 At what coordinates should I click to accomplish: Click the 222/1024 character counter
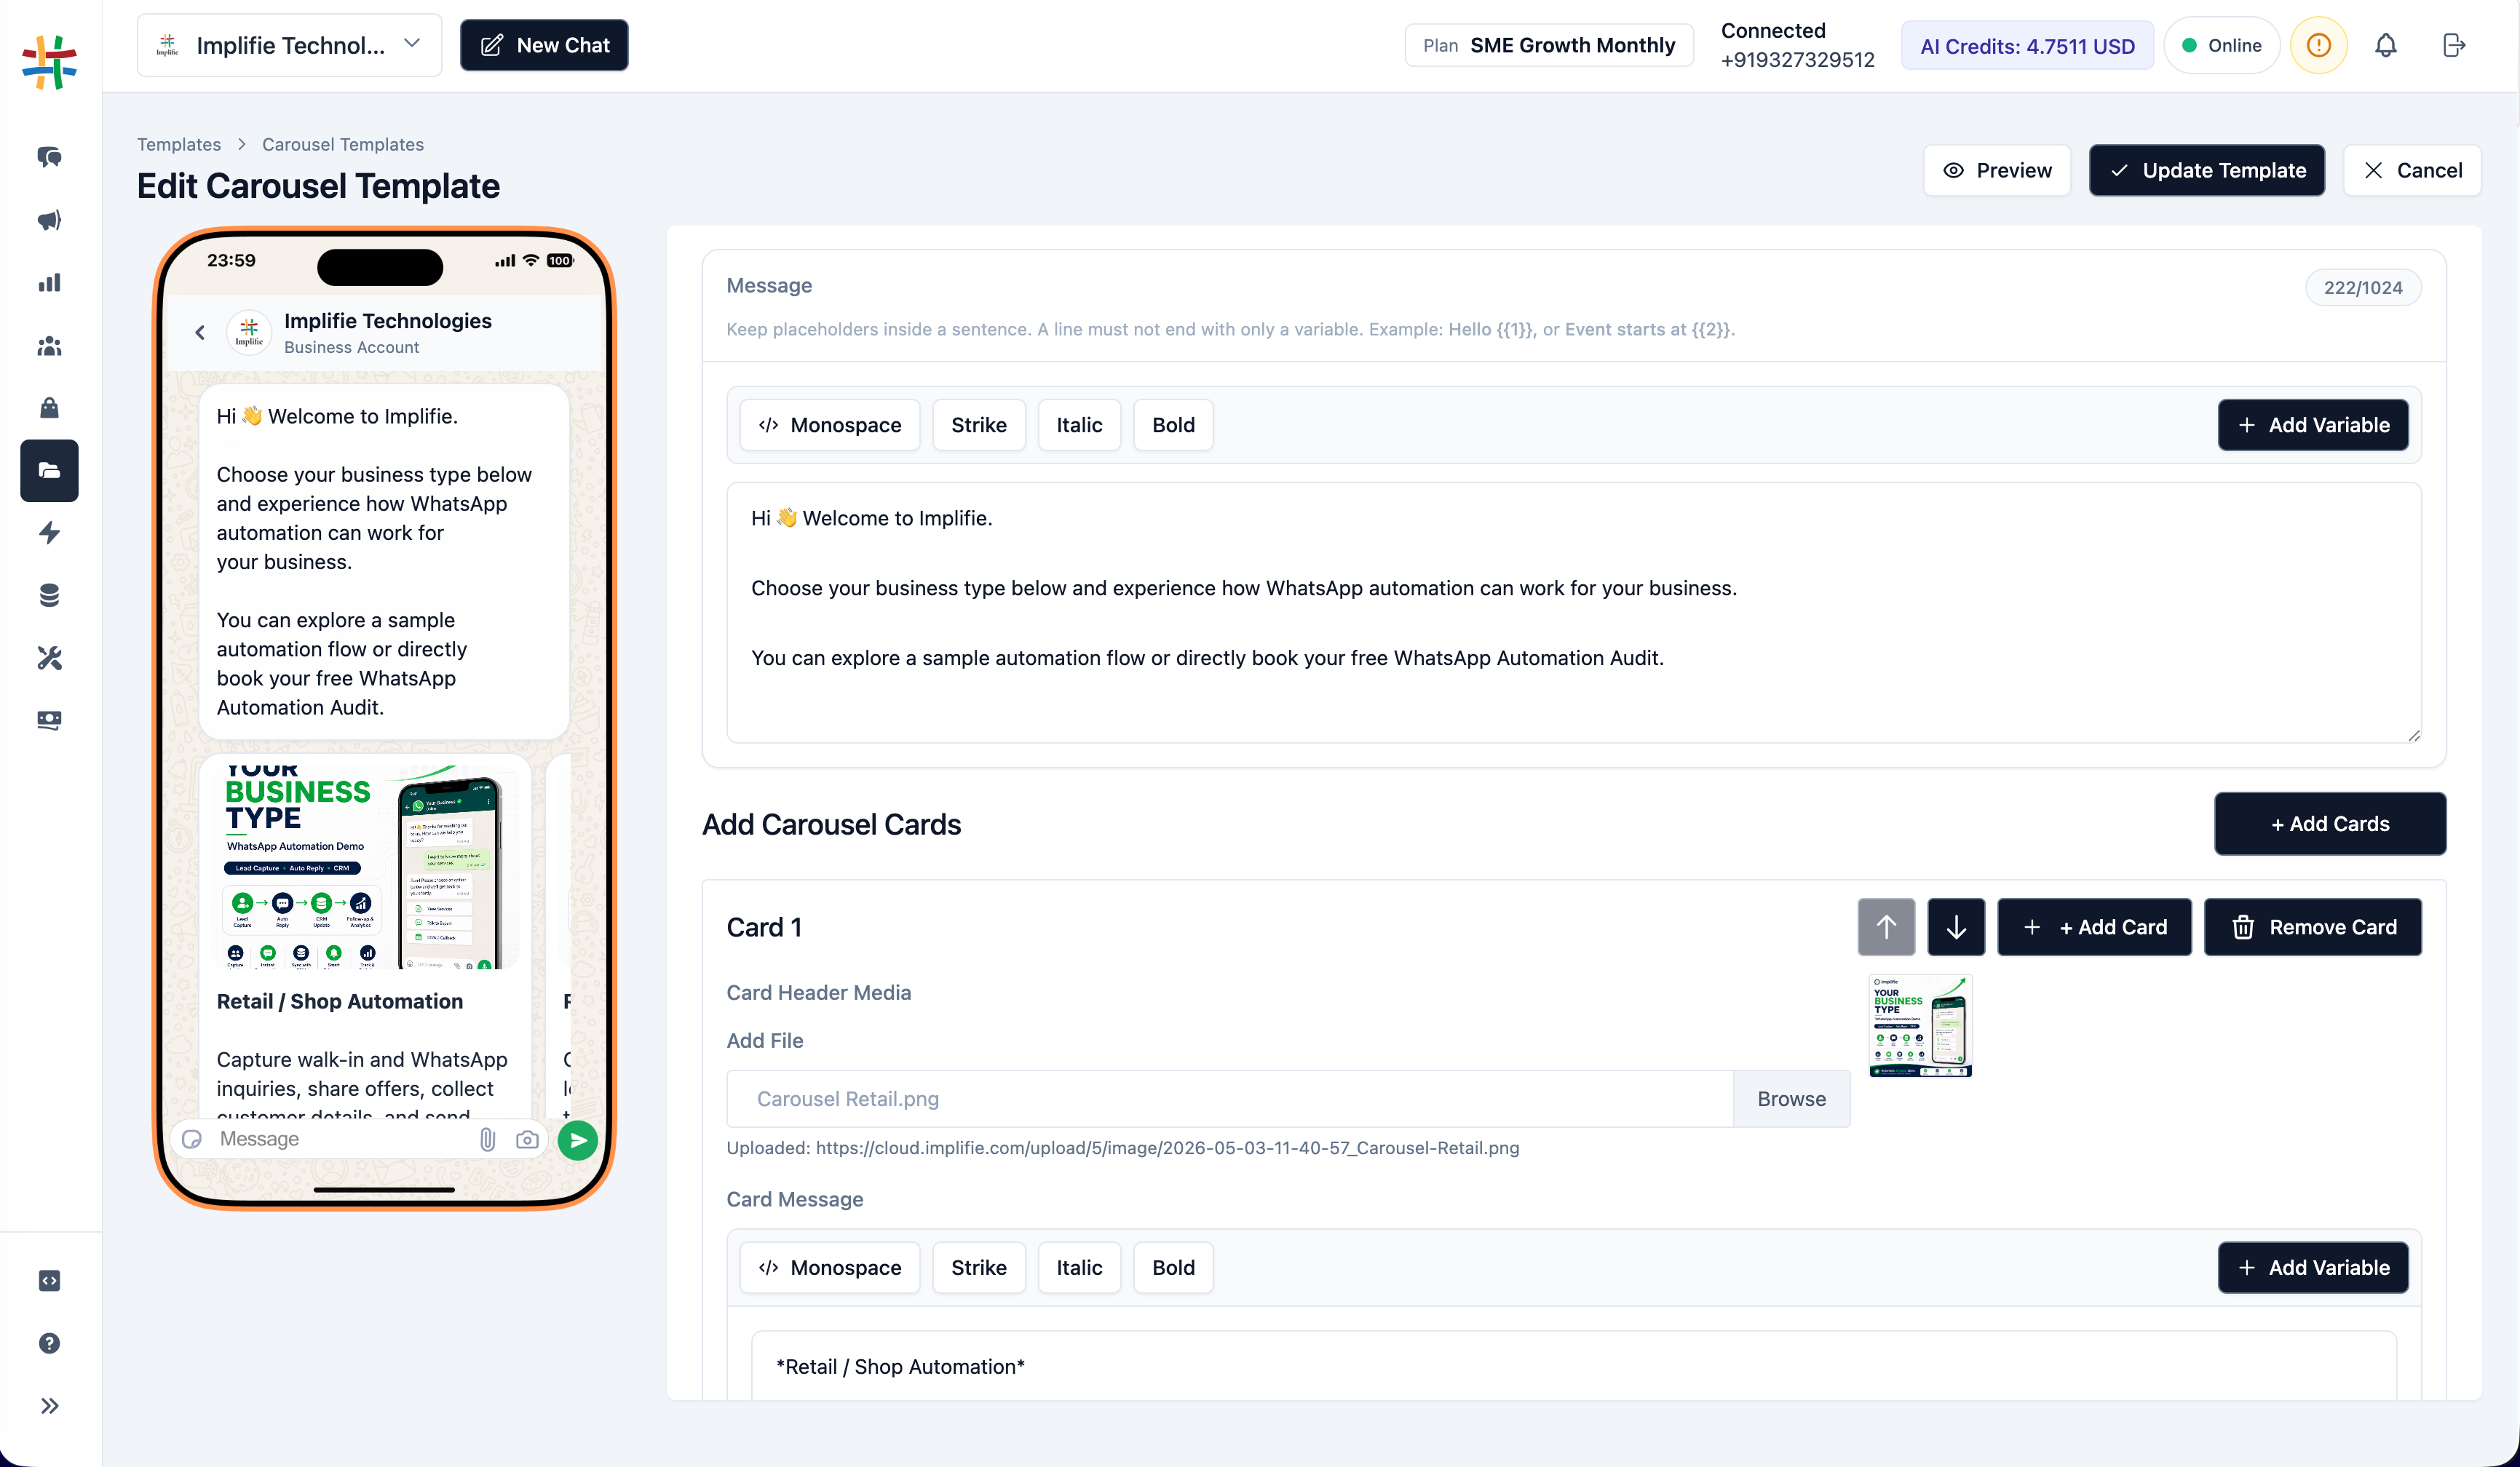pos(2362,288)
